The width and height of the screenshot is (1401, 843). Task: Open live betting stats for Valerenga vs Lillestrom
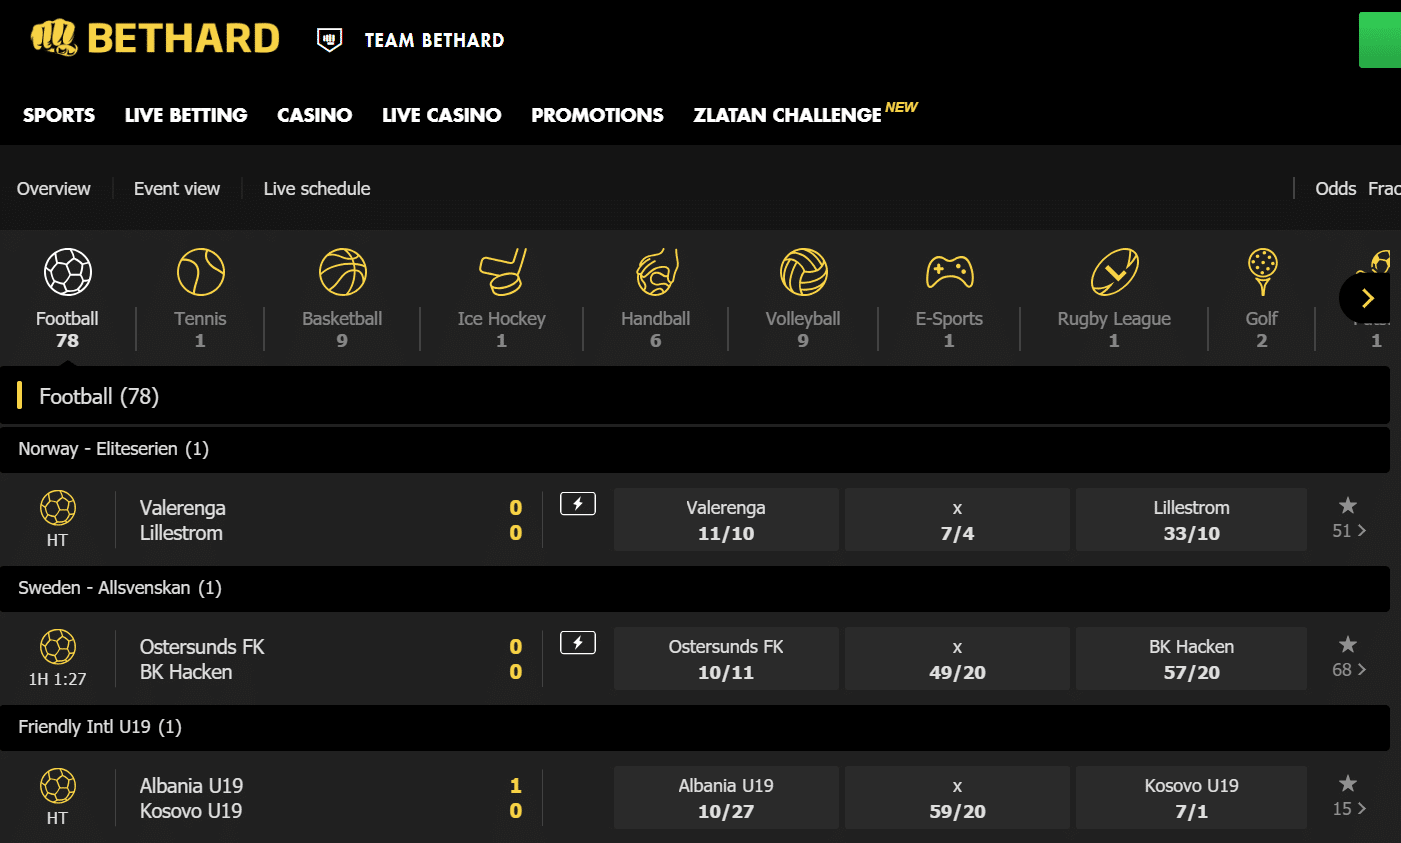tap(577, 503)
